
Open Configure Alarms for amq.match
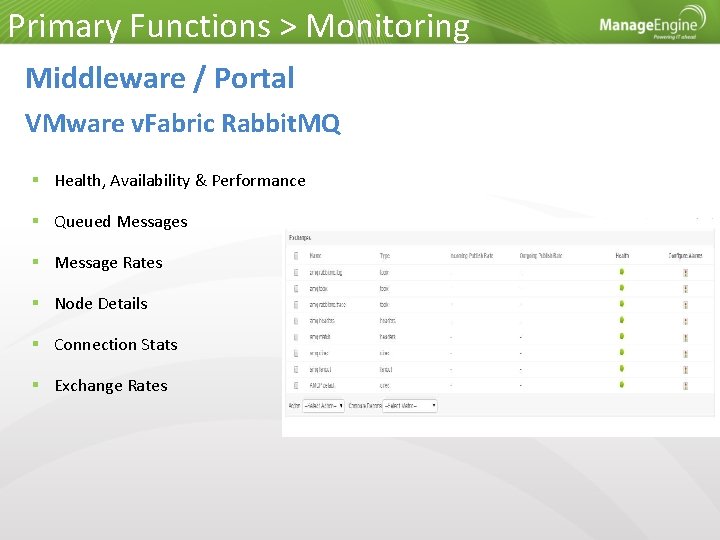(x=686, y=338)
